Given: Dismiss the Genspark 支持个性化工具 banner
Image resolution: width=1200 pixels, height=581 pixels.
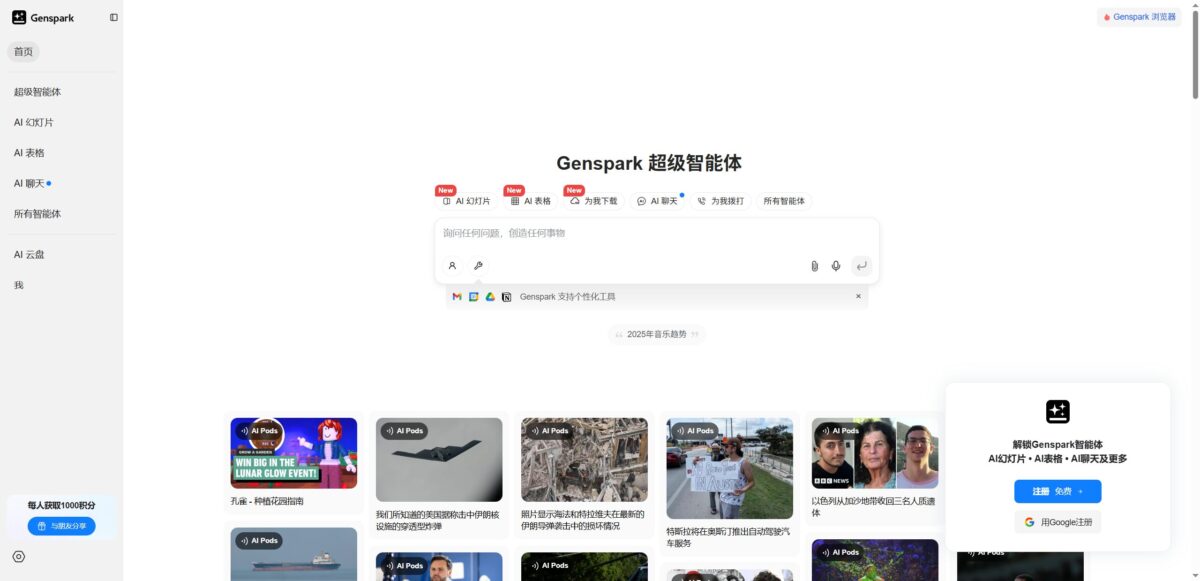Looking at the screenshot, I should click(x=858, y=296).
